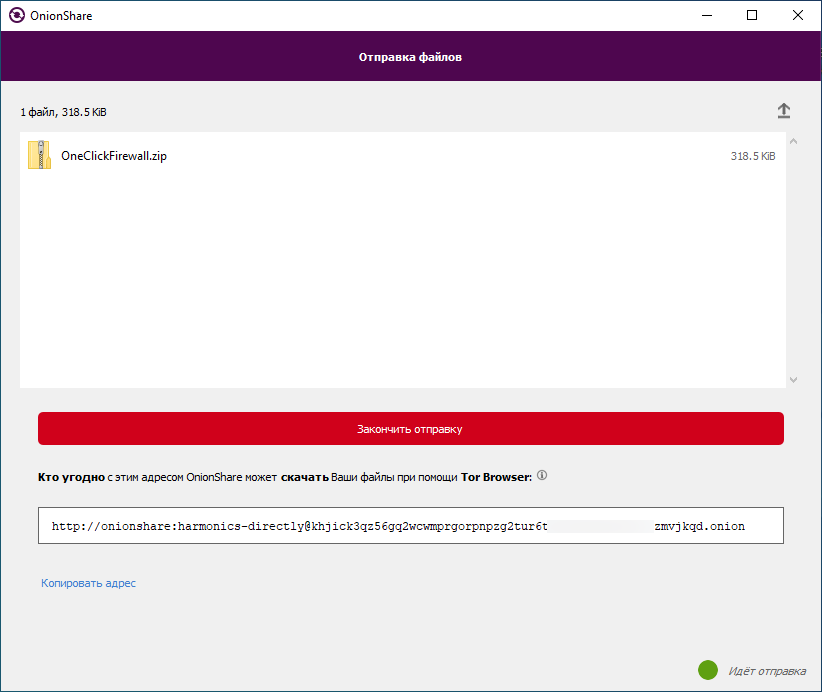822x692 pixels.
Task: Select the OneClickFirewall.zip file name
Action: [114, 156]
